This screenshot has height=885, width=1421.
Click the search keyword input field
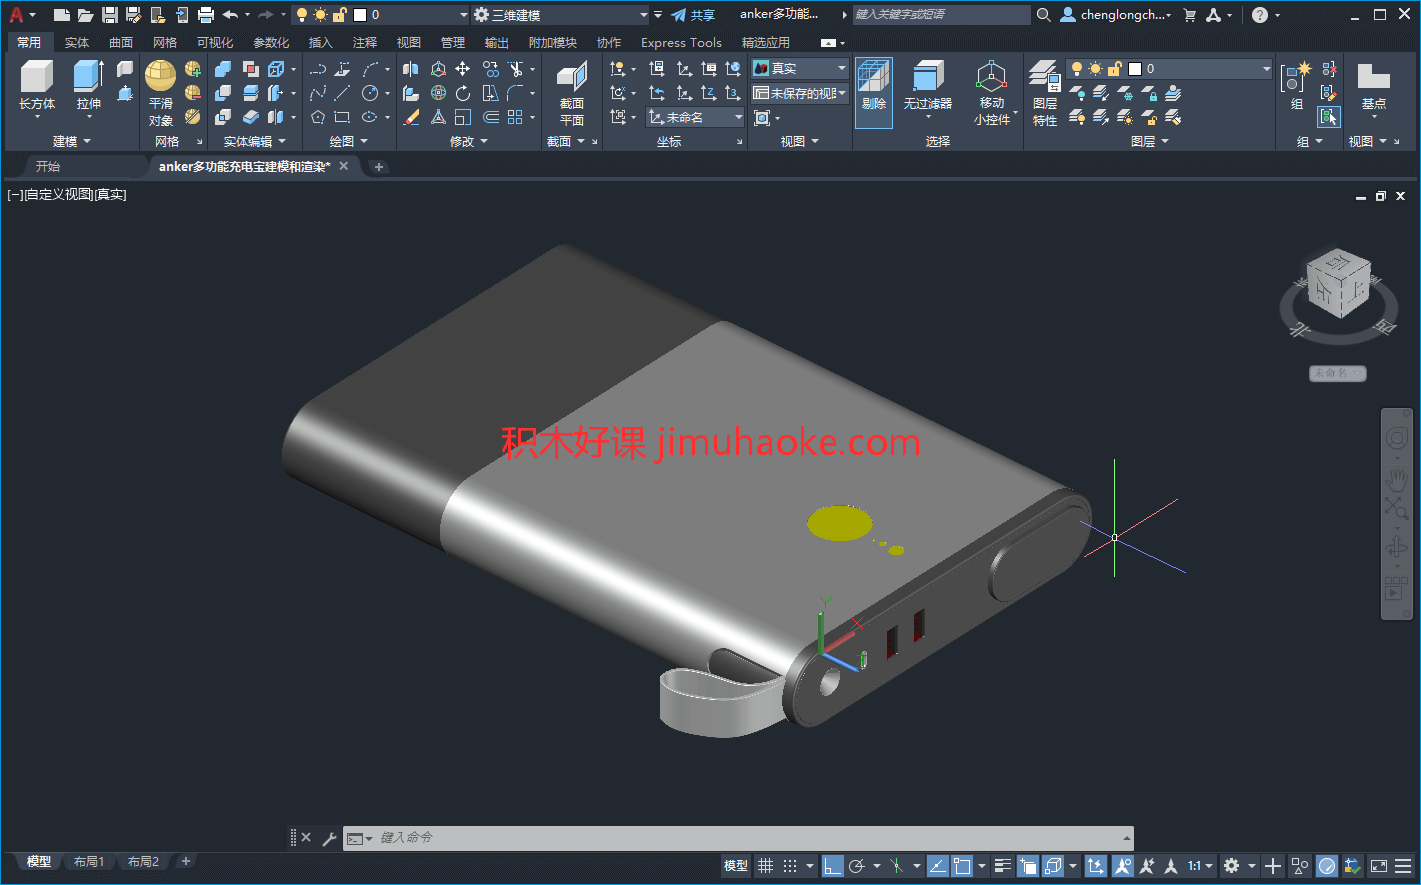coord(940,14)
